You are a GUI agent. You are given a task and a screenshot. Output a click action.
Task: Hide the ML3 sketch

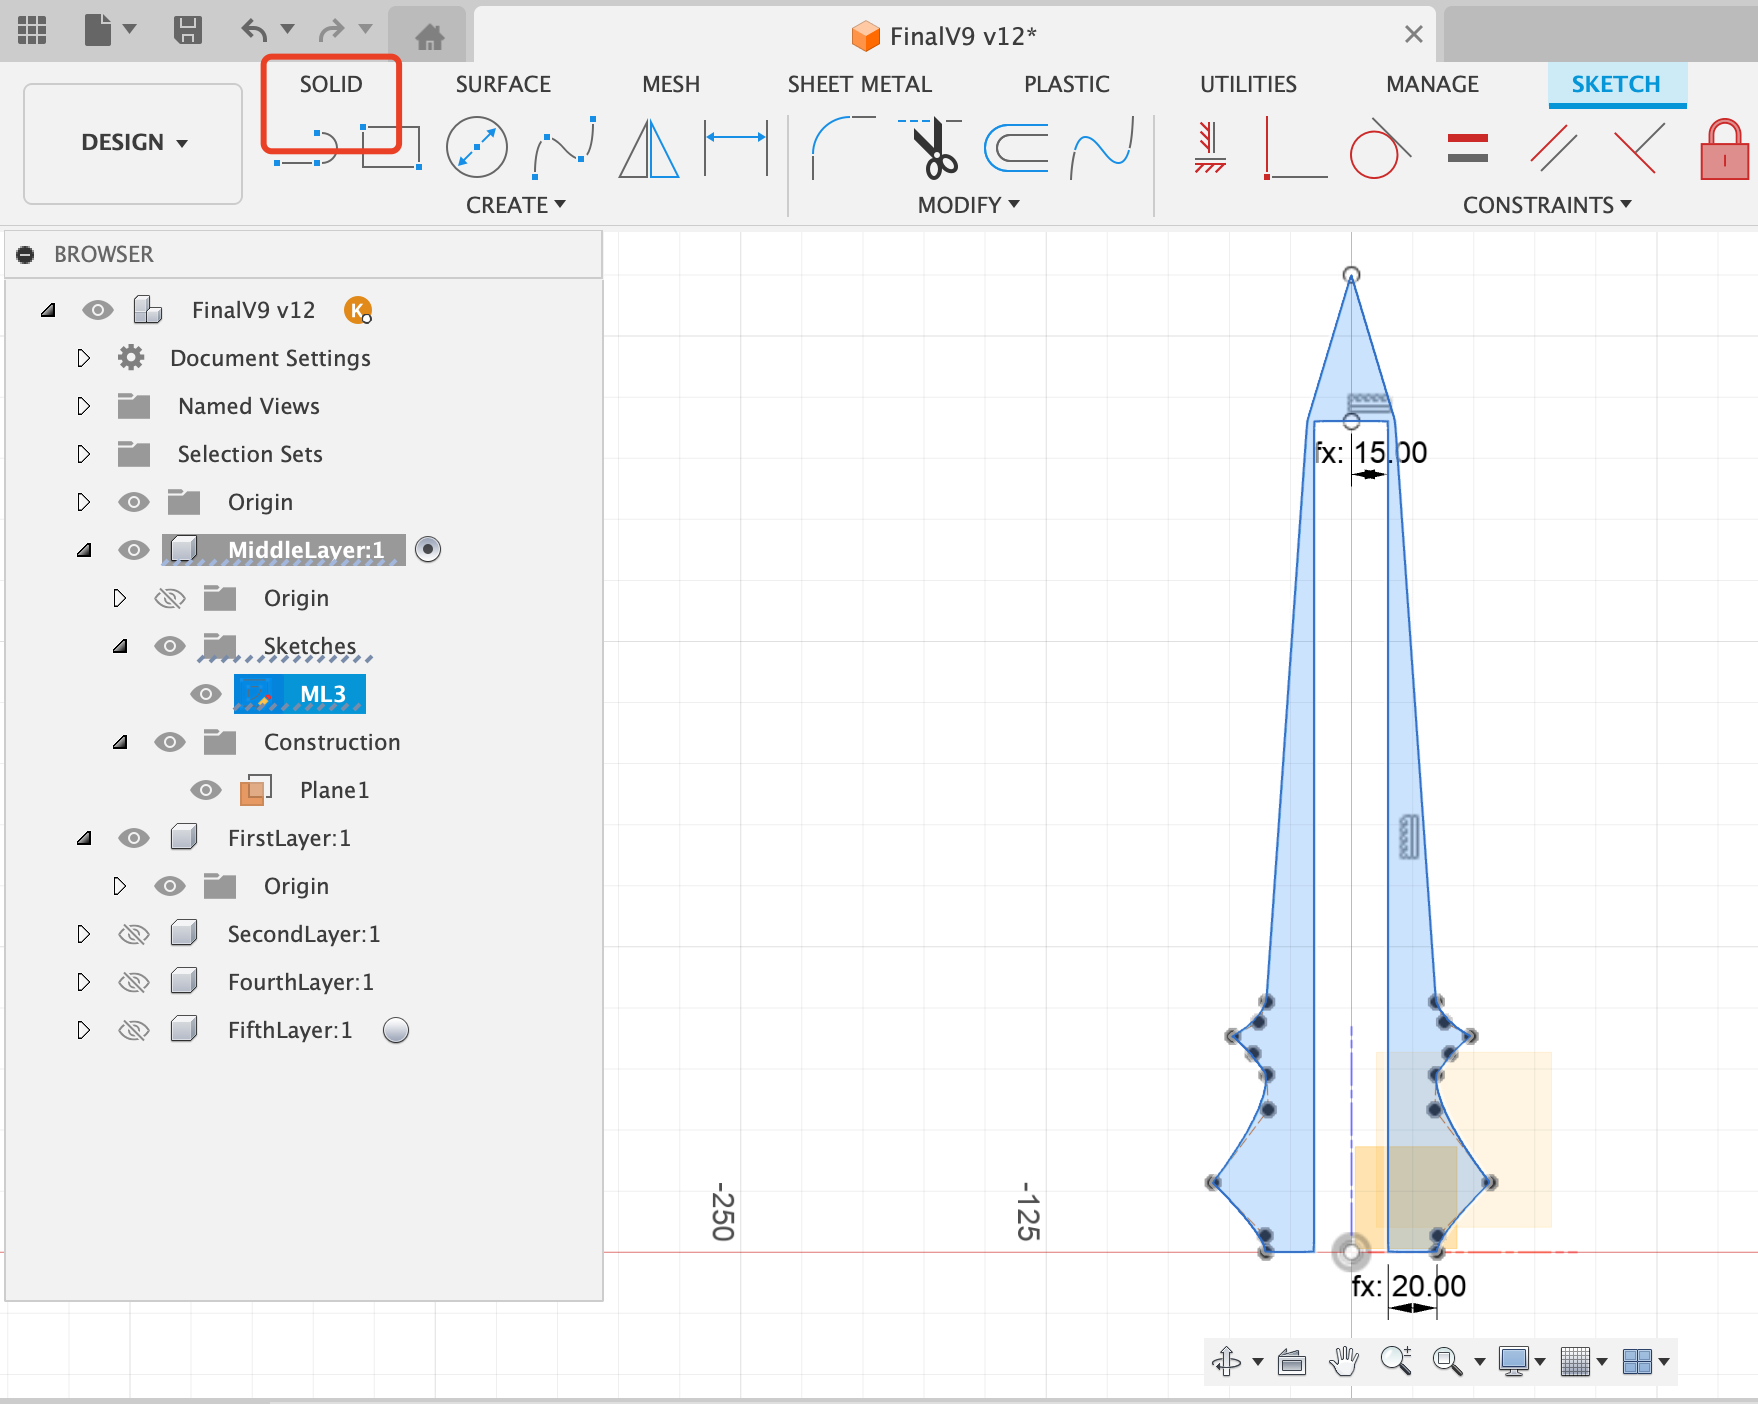205,694
